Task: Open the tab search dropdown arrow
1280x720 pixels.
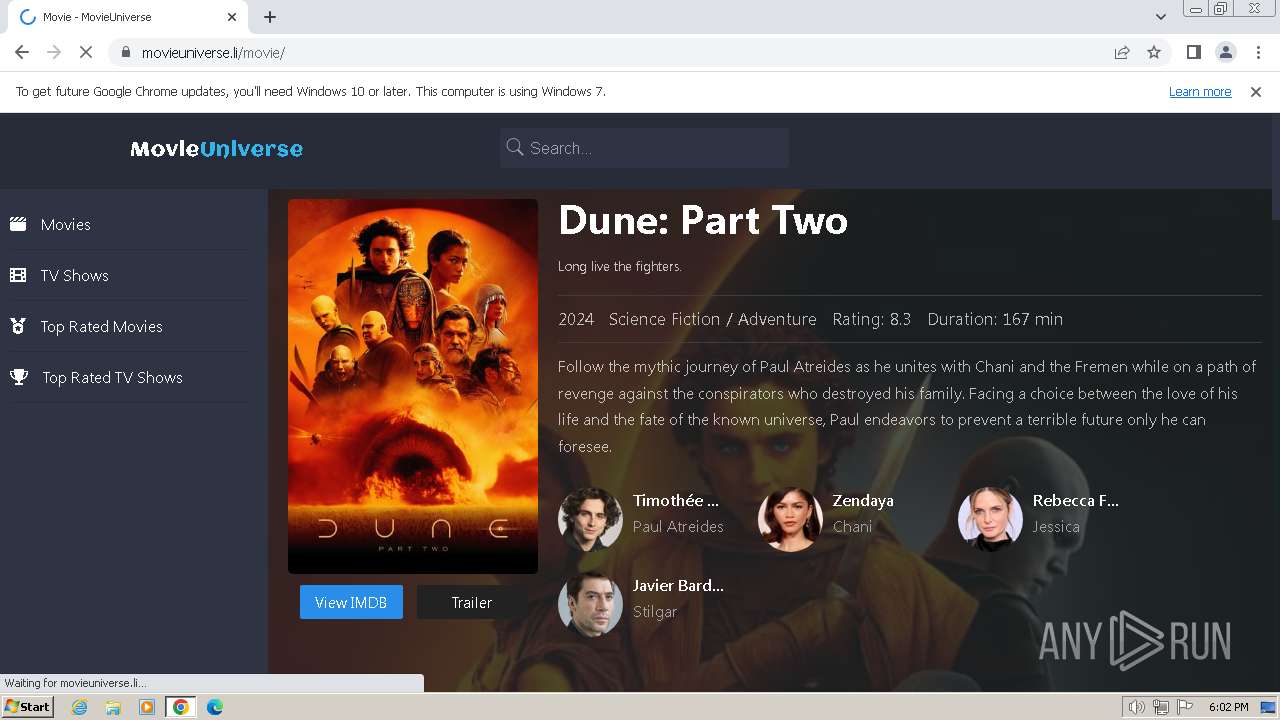Action: (1161, 17)
